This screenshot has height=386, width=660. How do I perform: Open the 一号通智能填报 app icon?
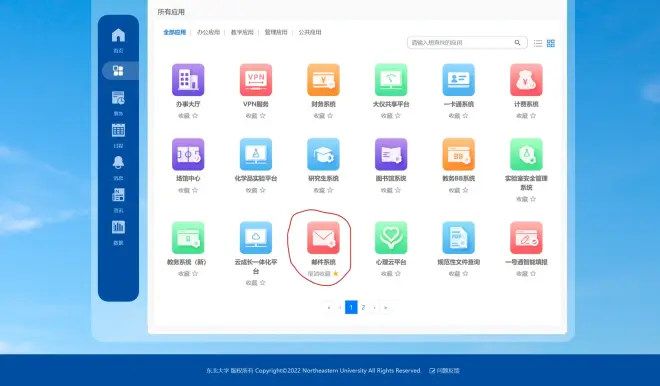(x=526, y=238)
